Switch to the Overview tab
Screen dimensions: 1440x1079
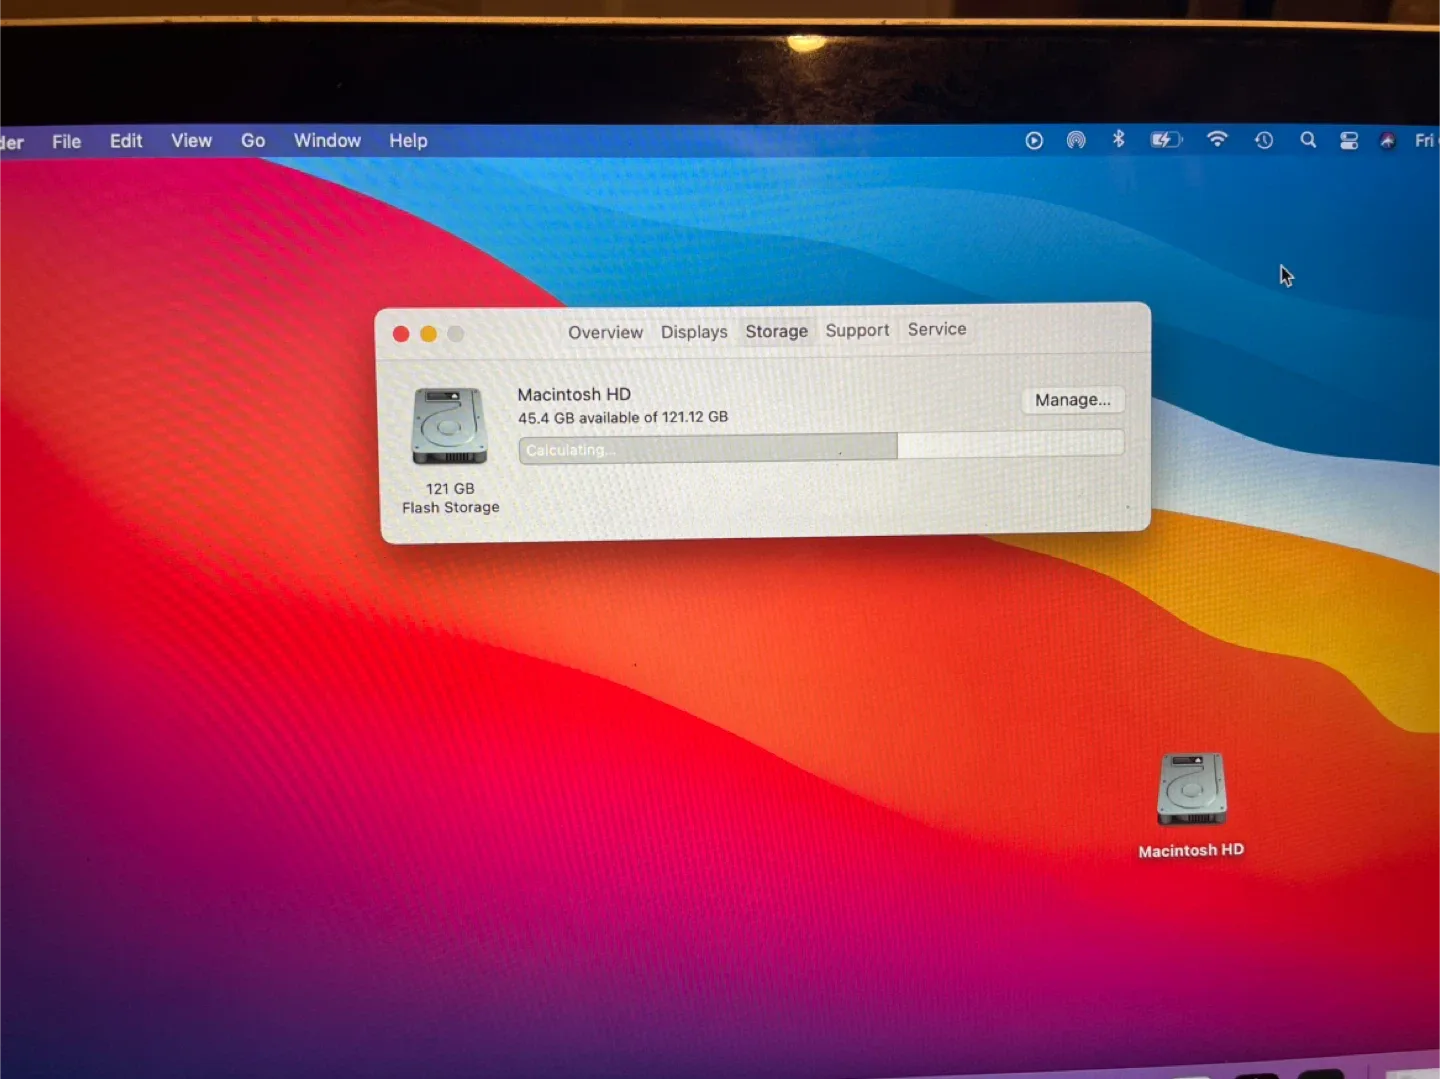point(605,331)
